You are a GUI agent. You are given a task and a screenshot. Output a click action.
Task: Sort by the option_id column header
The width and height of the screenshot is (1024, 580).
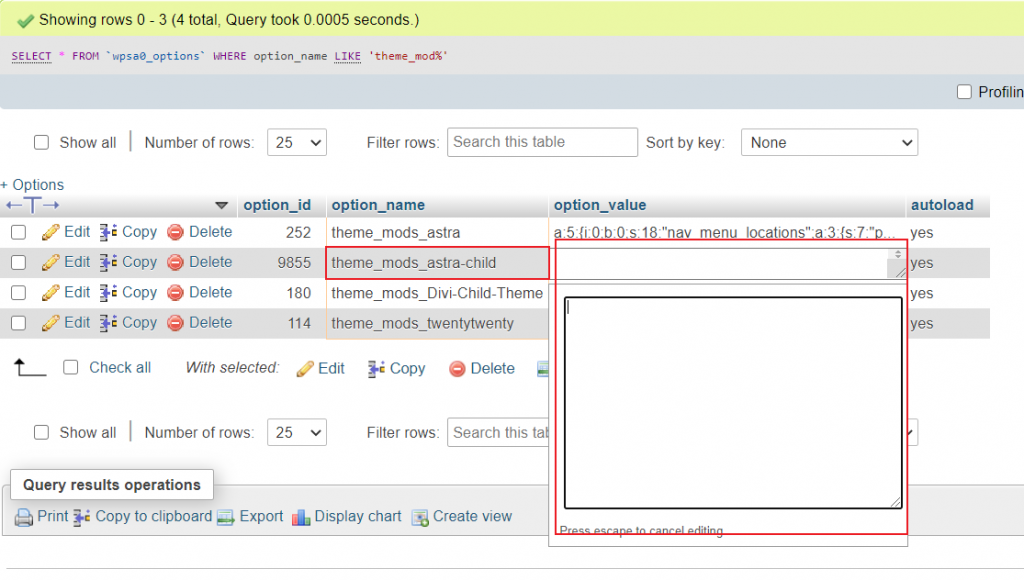click(277, 205)
